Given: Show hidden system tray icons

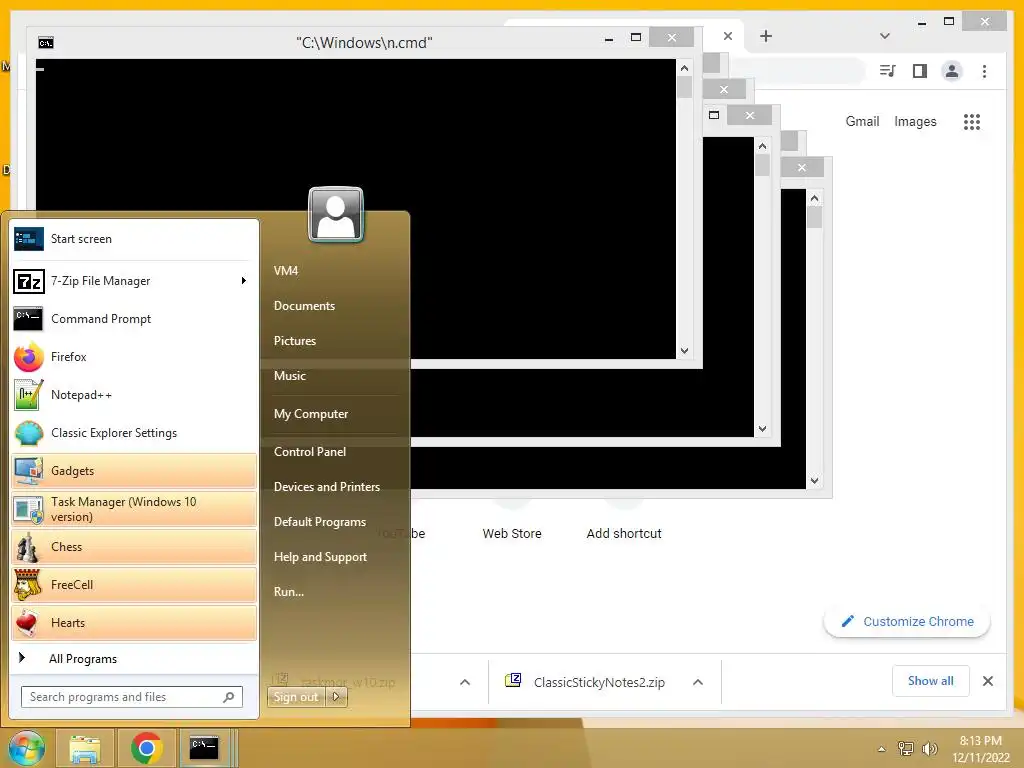Looking at the screenshot, I should pos(882,749).
